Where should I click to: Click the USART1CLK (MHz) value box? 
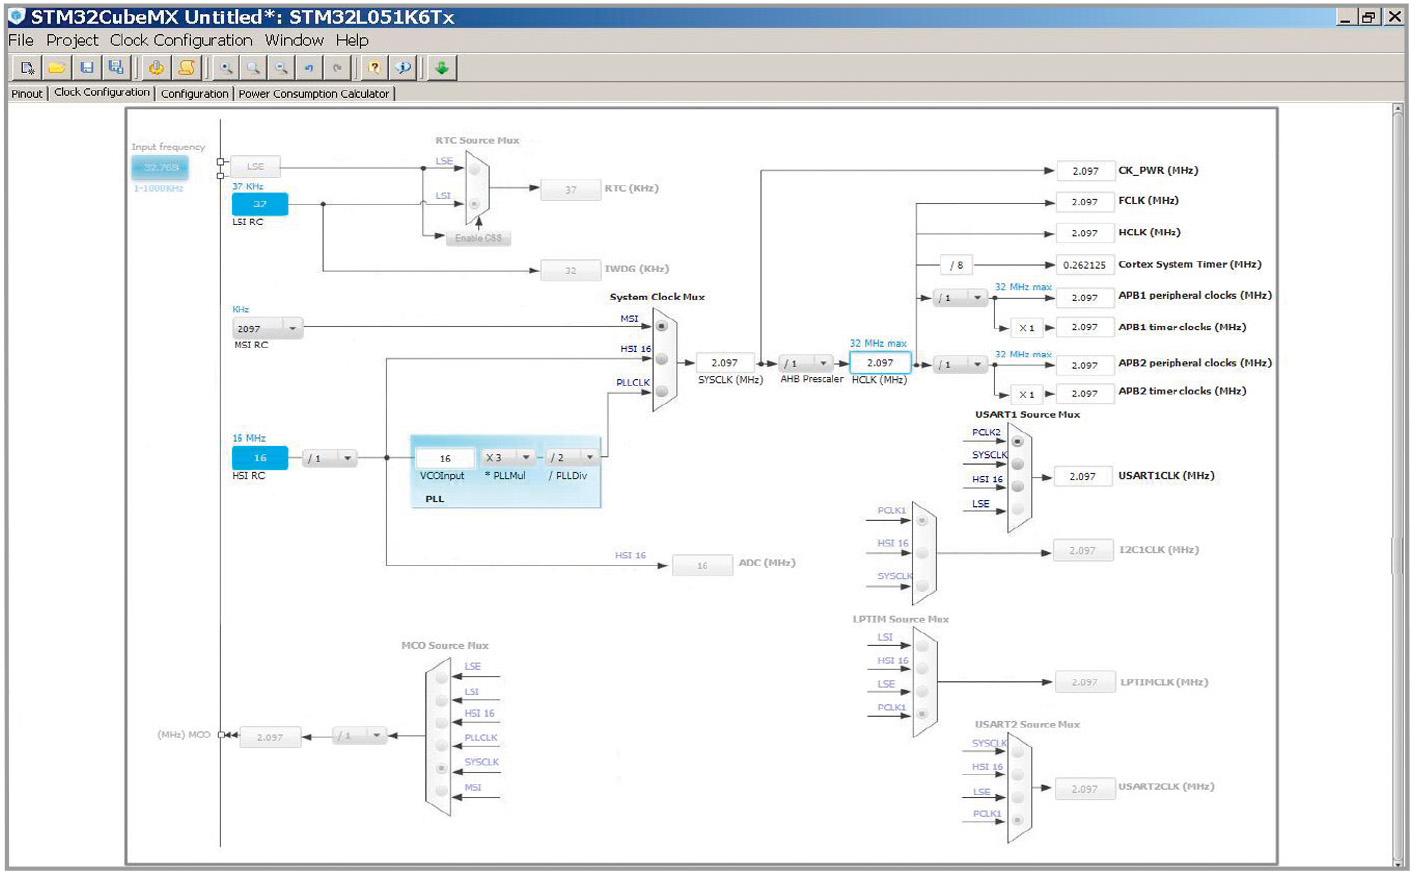click(x=1083, y=477)
